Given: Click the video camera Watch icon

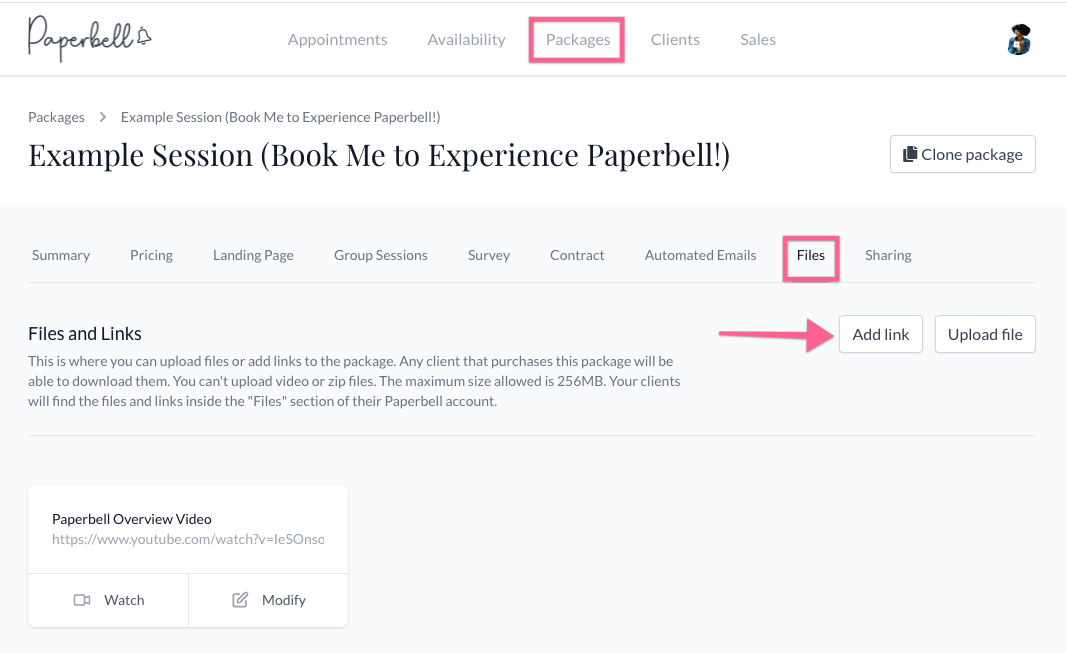Looking at the screenshot, I should click(82, 600).
